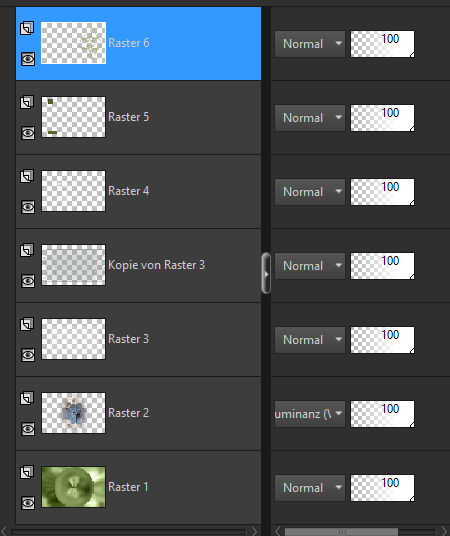Viewport: 450px width, 536px height.
Task: Open blend mode list for Kopie von Raster 3
Action: tap(310, 266)
